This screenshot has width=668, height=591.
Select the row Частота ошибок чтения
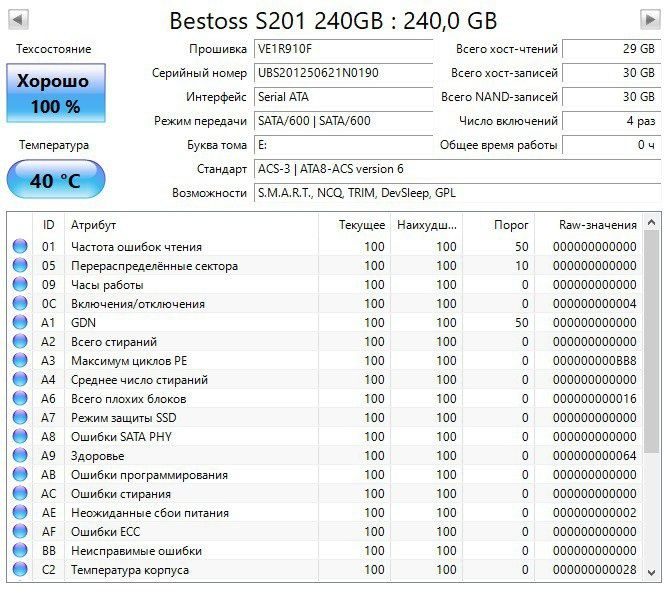[x=325, y=246]
